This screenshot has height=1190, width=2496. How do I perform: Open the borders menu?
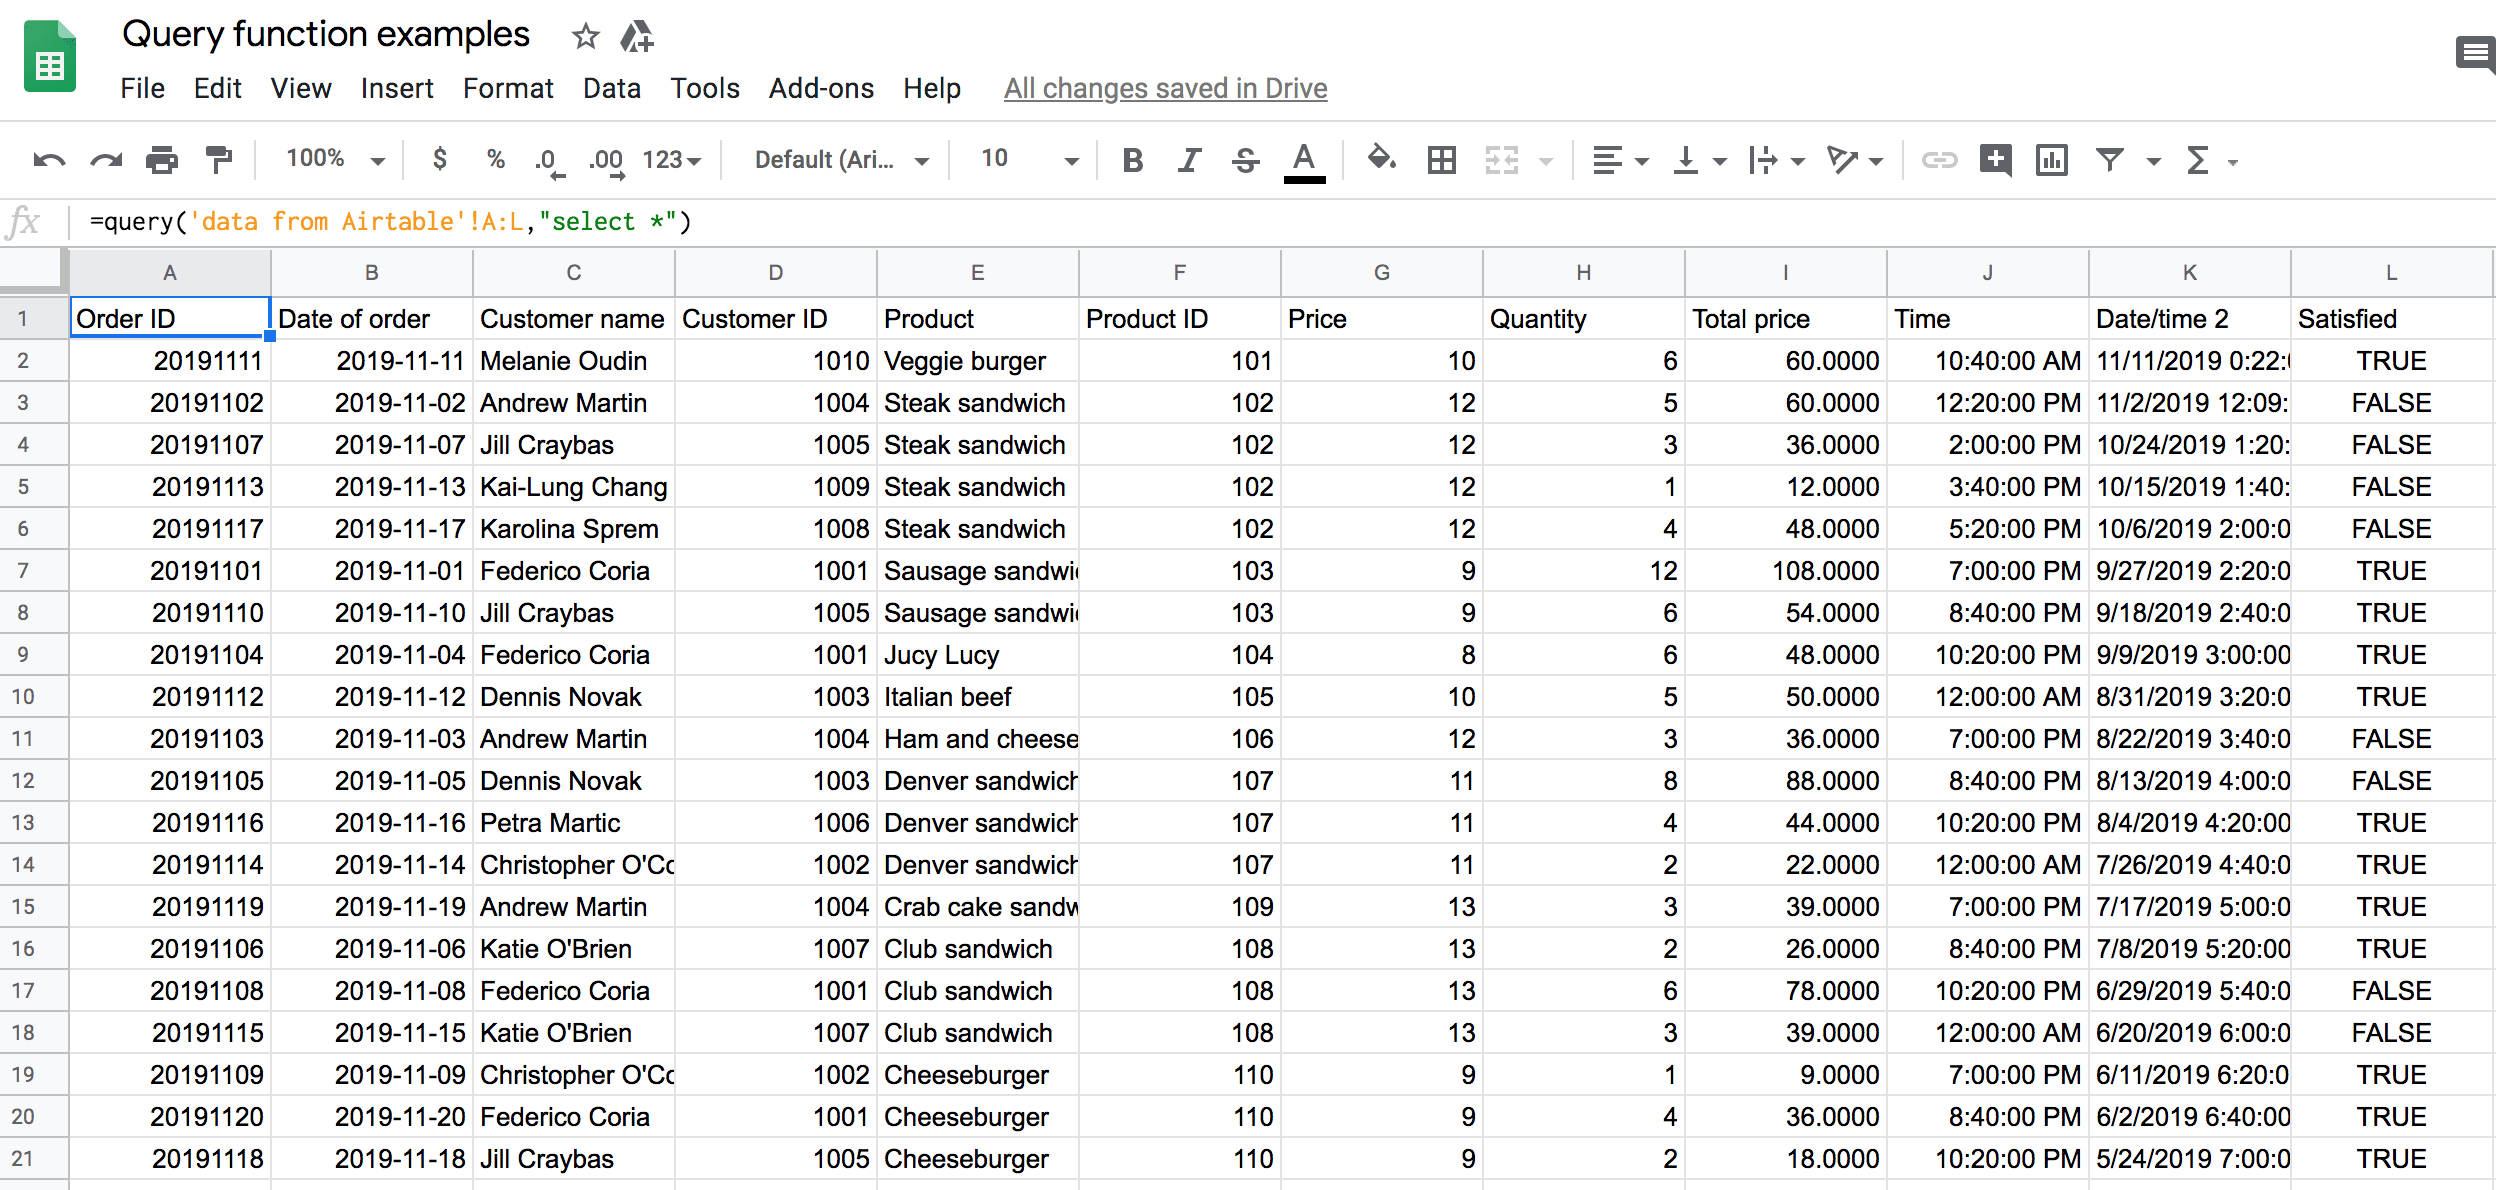pyautogui.click(x=1440, y=159)
